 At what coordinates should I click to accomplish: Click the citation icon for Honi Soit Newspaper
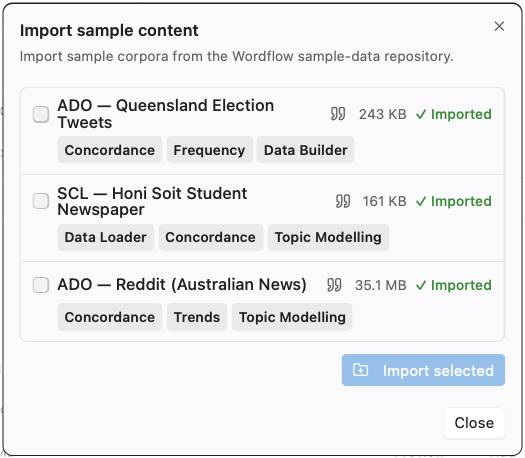[343, 201]
